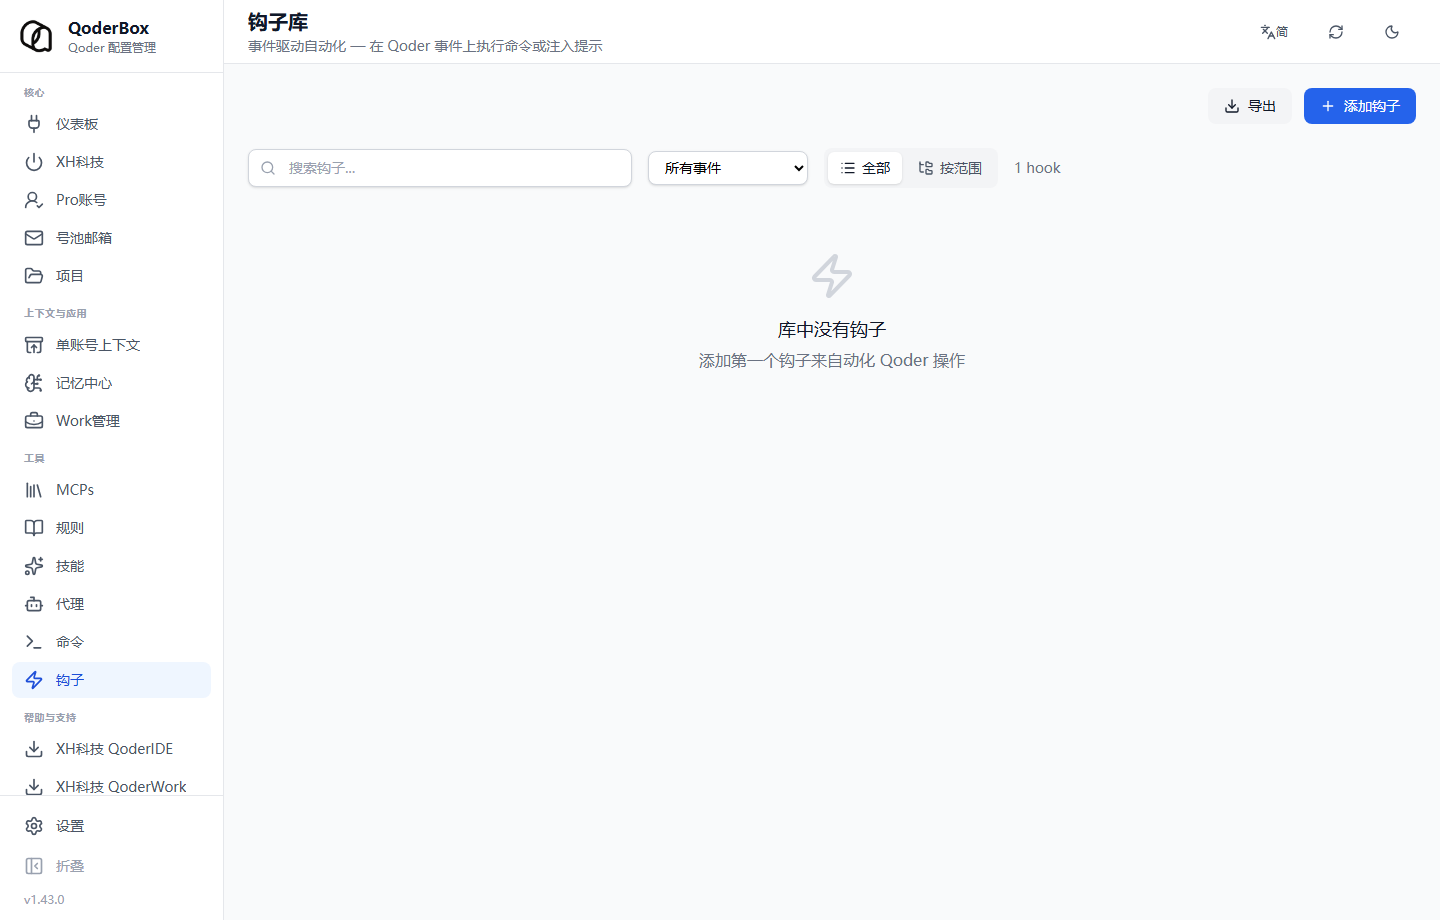Open 设置 in the sidebar
1440x920 pixels.
coord(111,826)
